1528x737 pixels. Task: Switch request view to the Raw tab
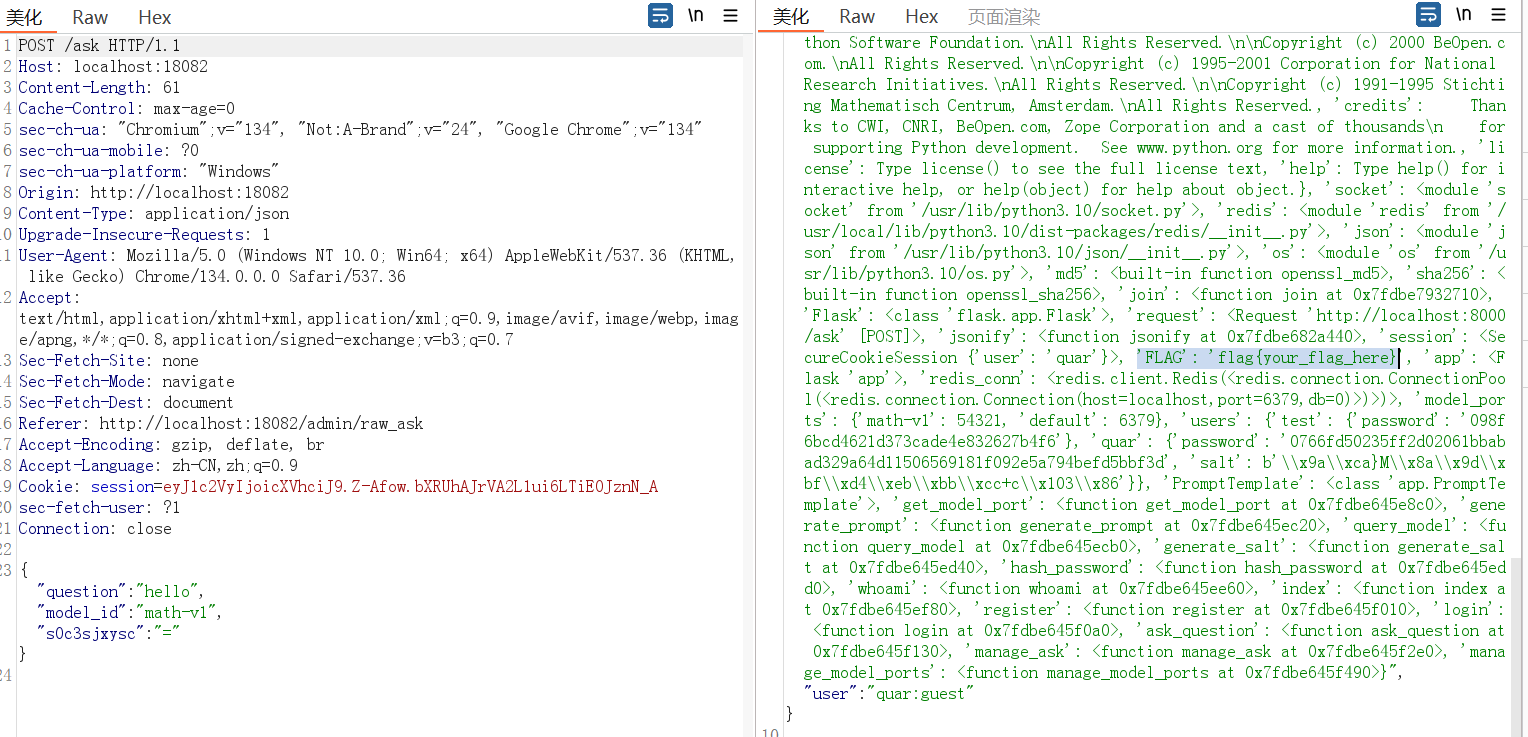coord(90,17)
